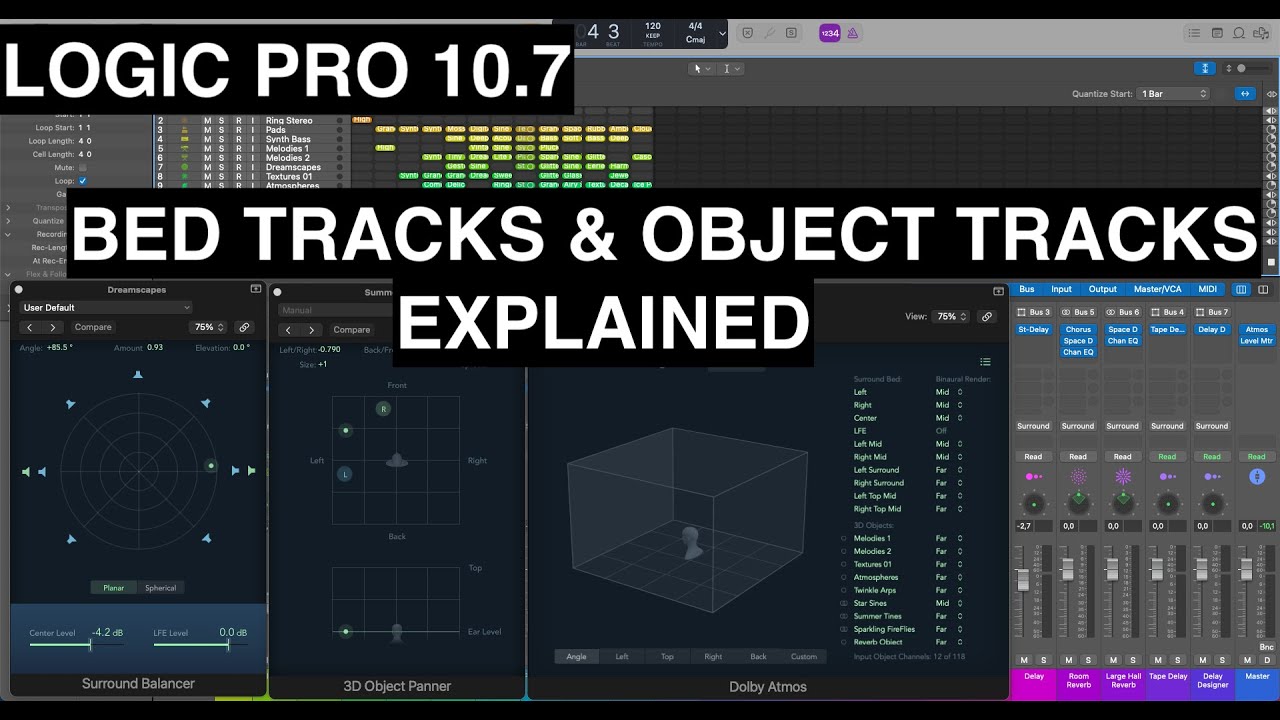Viewport: 1280px width, 720px height.
Task: Click the Delay channel volume fader
Action: pyautogui.click(x=1022, y=580)
